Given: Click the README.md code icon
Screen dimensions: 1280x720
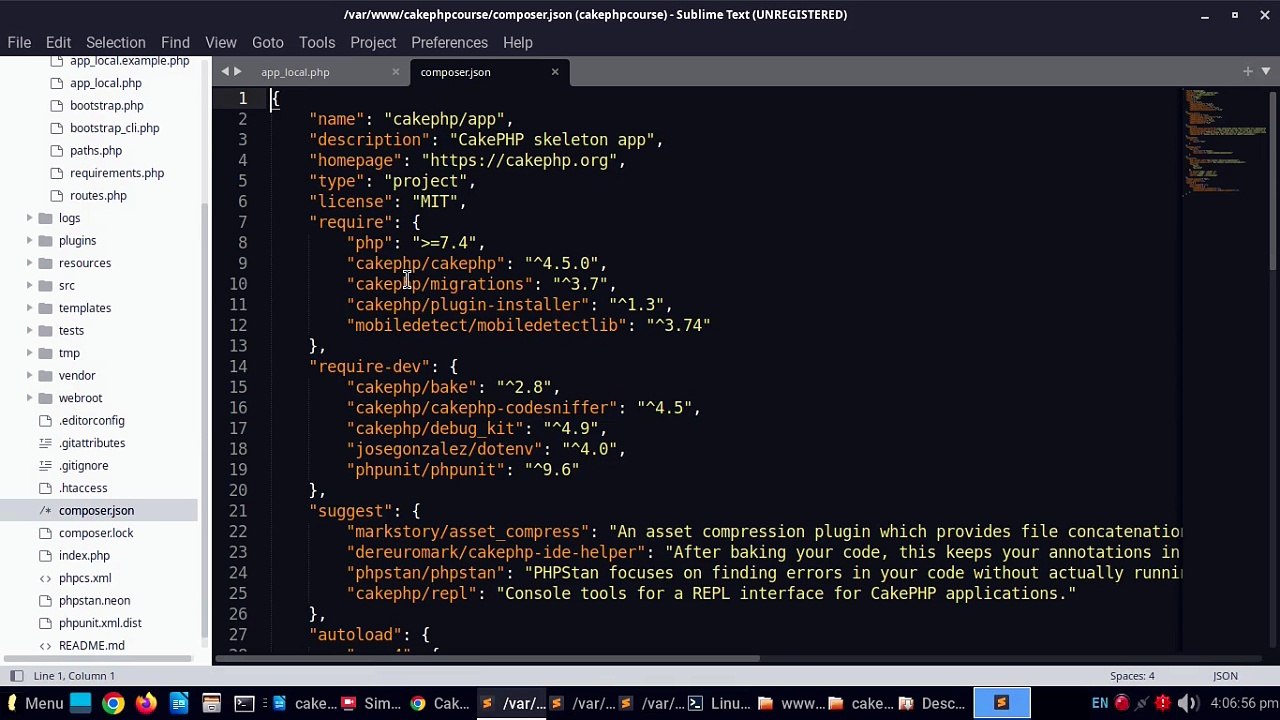Looking at the screenshot, I should pyautogui.click(x=45, y=645).
